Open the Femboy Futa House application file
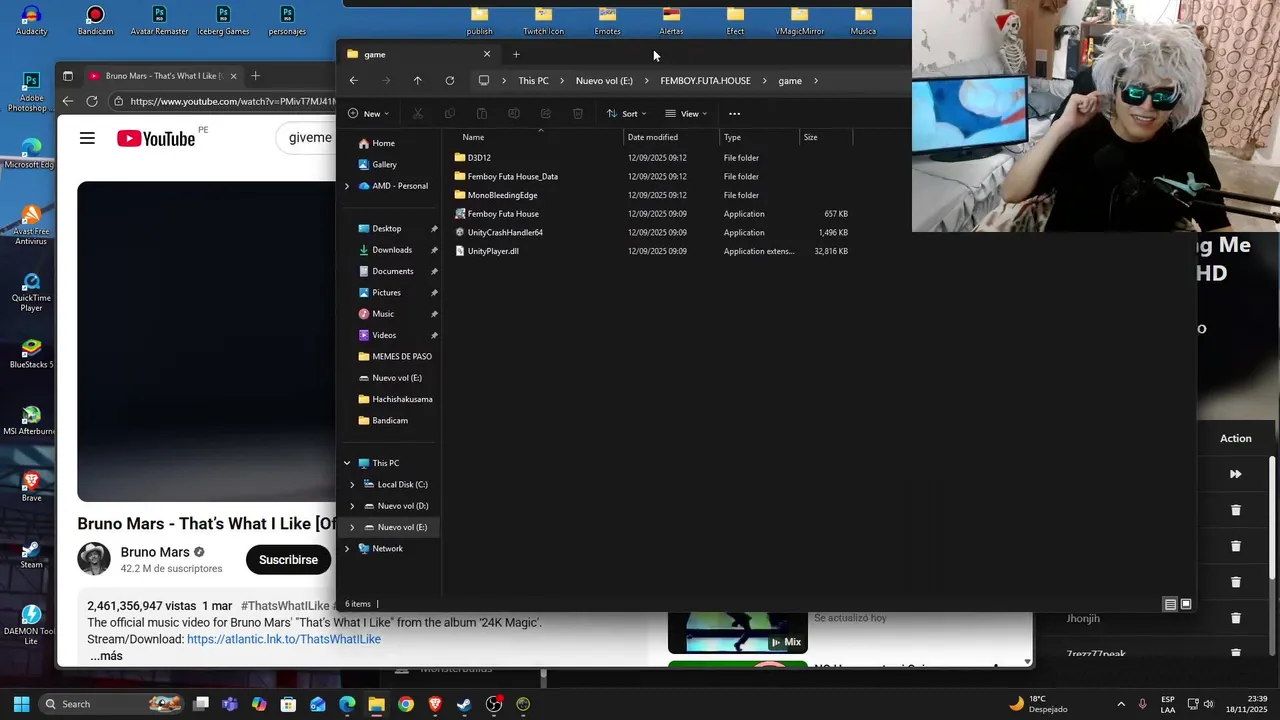The image size is (1280, 720). [503, 214]
